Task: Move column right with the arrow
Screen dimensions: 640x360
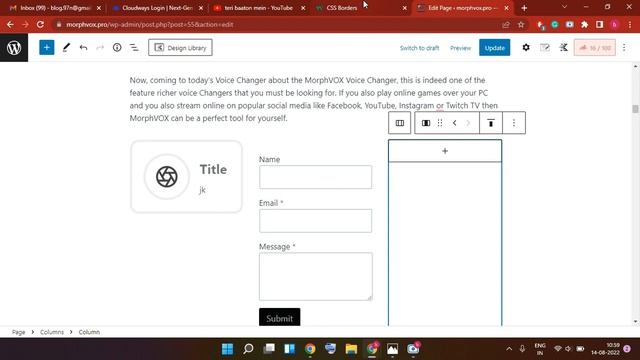Action: 468,123
